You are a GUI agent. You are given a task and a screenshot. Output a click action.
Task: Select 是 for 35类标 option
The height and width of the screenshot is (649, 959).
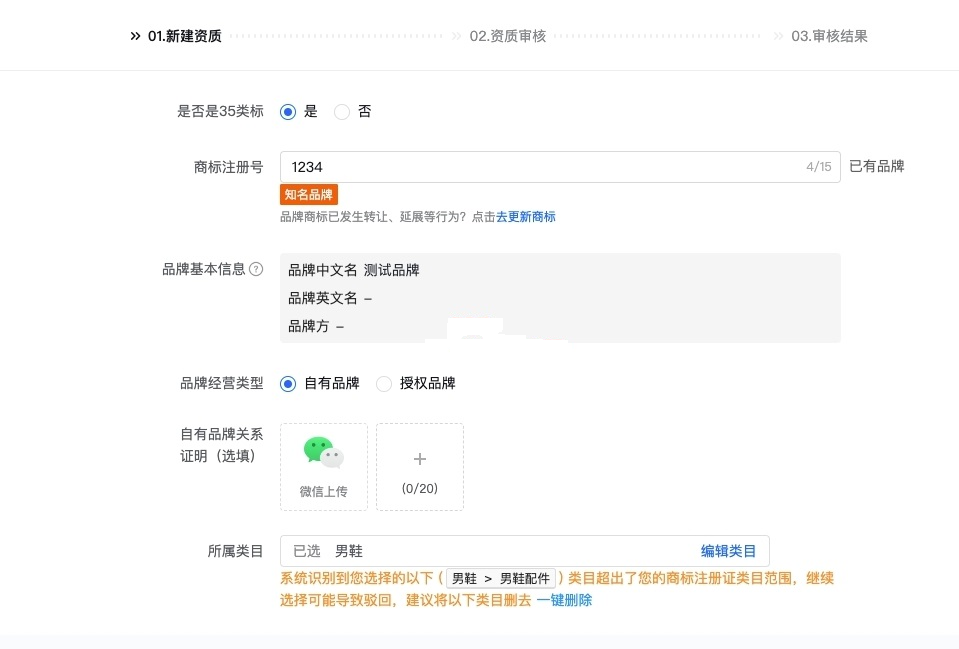pos(288,112)
